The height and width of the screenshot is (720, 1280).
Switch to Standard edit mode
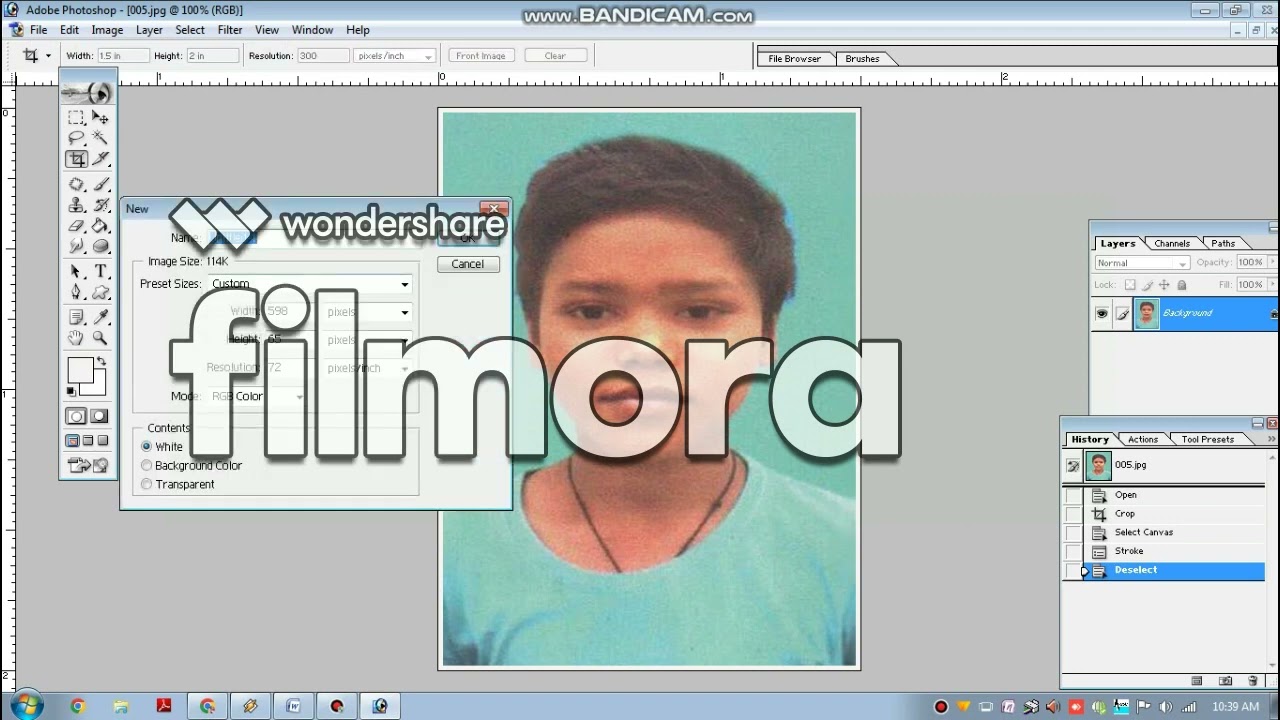[76, 416]
